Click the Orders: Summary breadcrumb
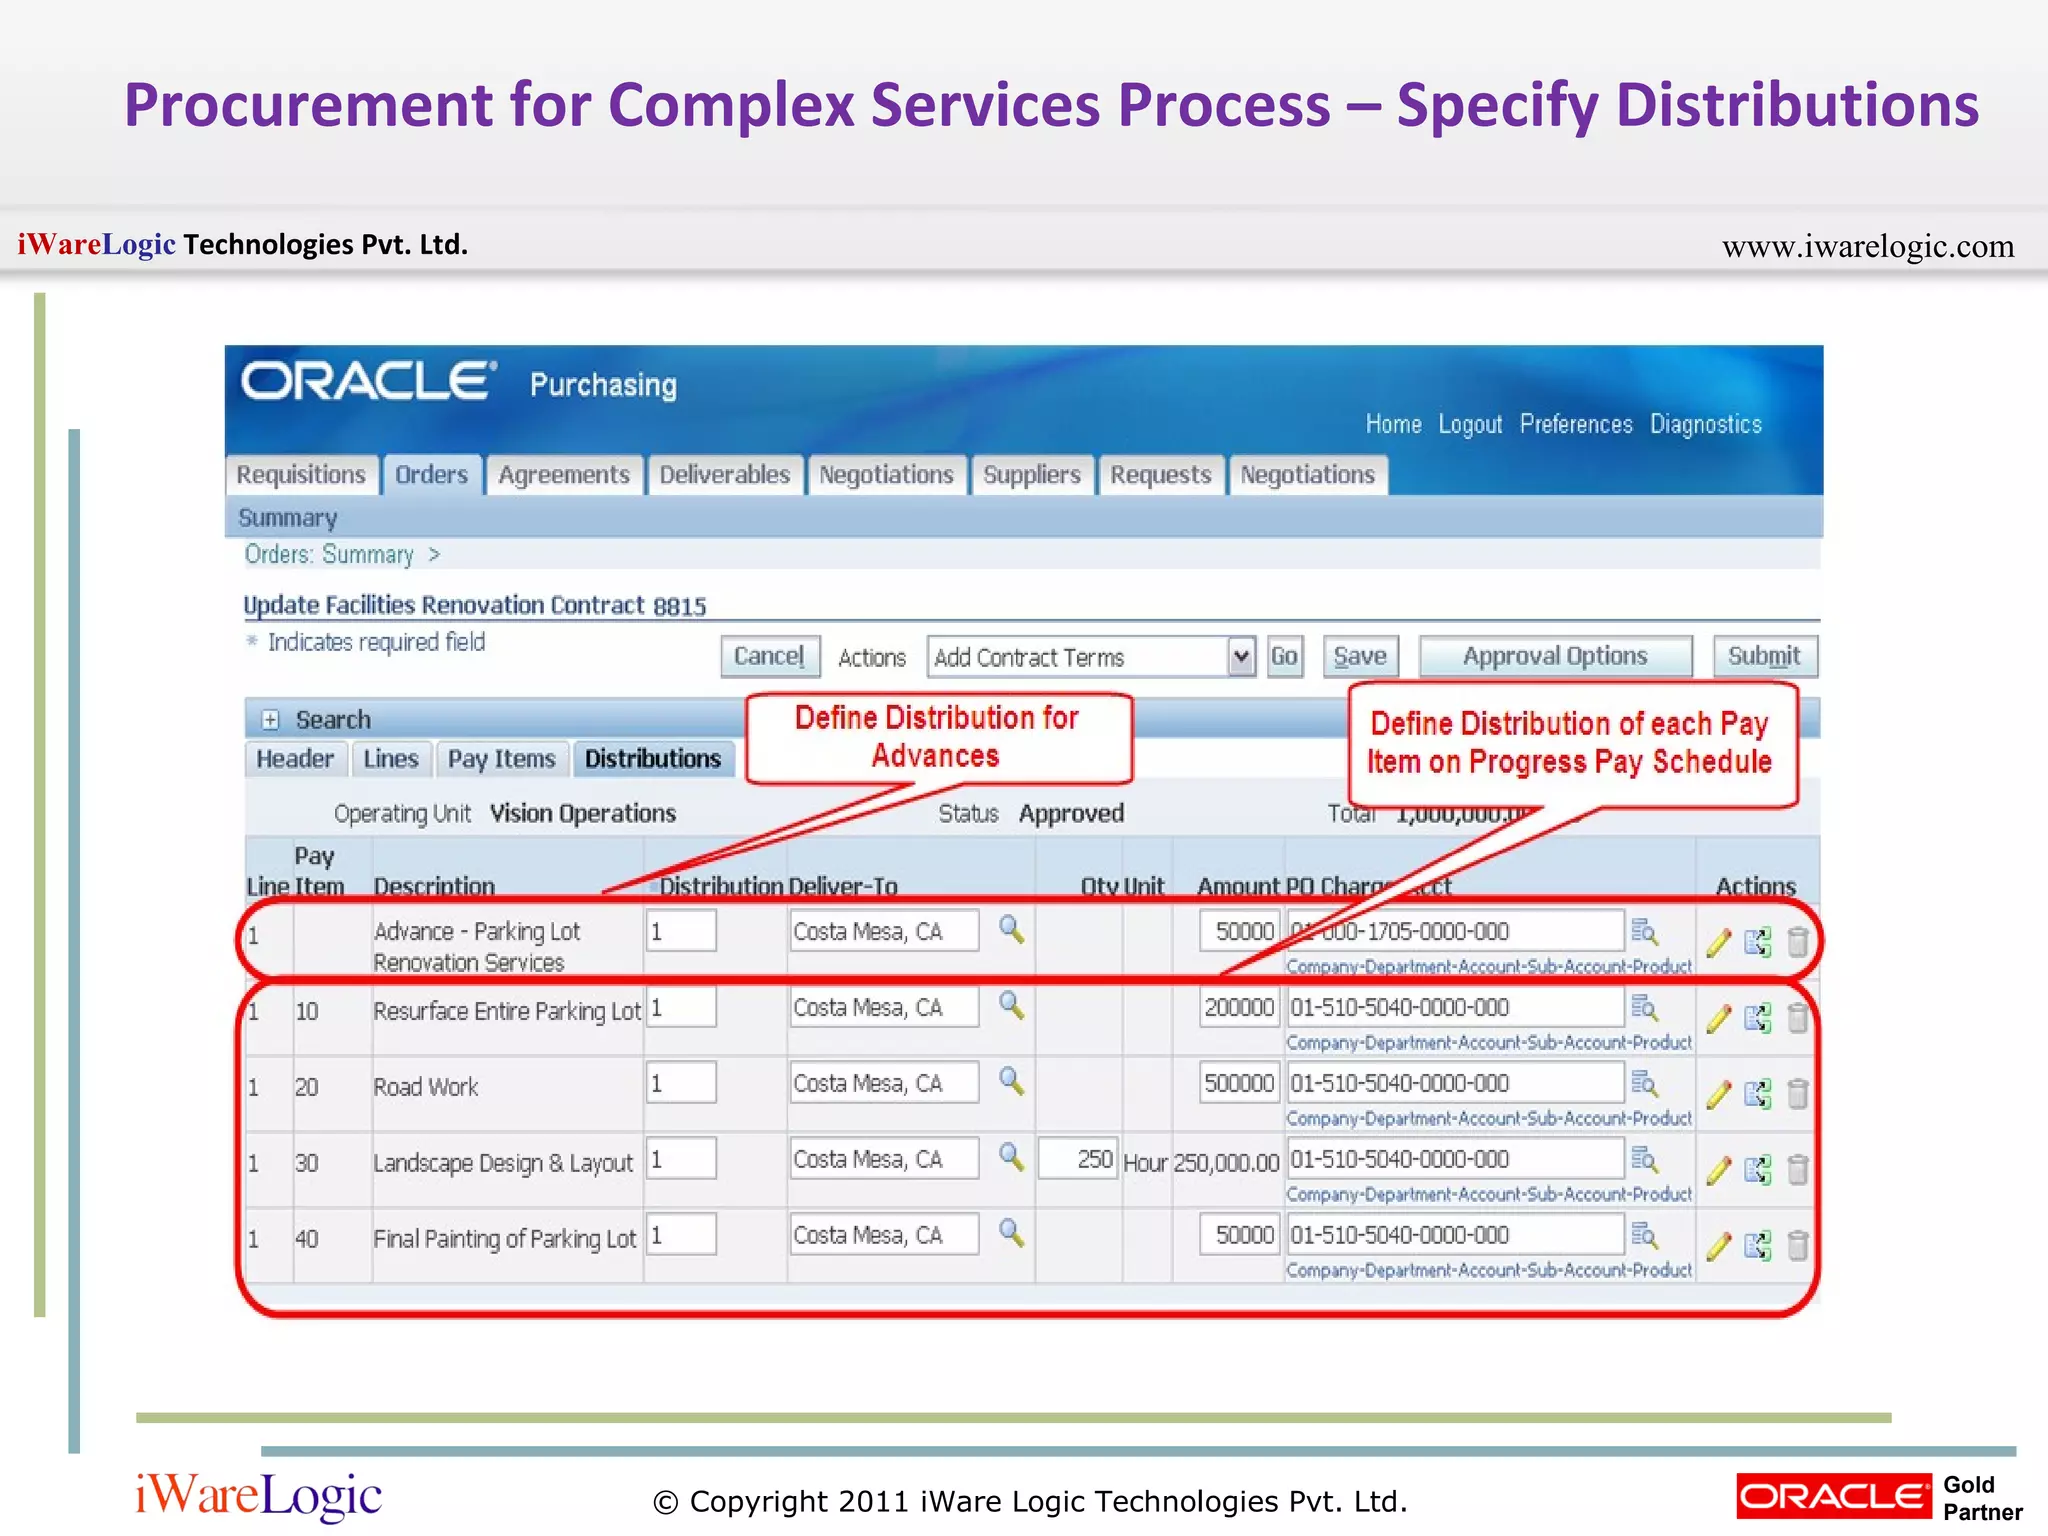 [x=329, y=554]
